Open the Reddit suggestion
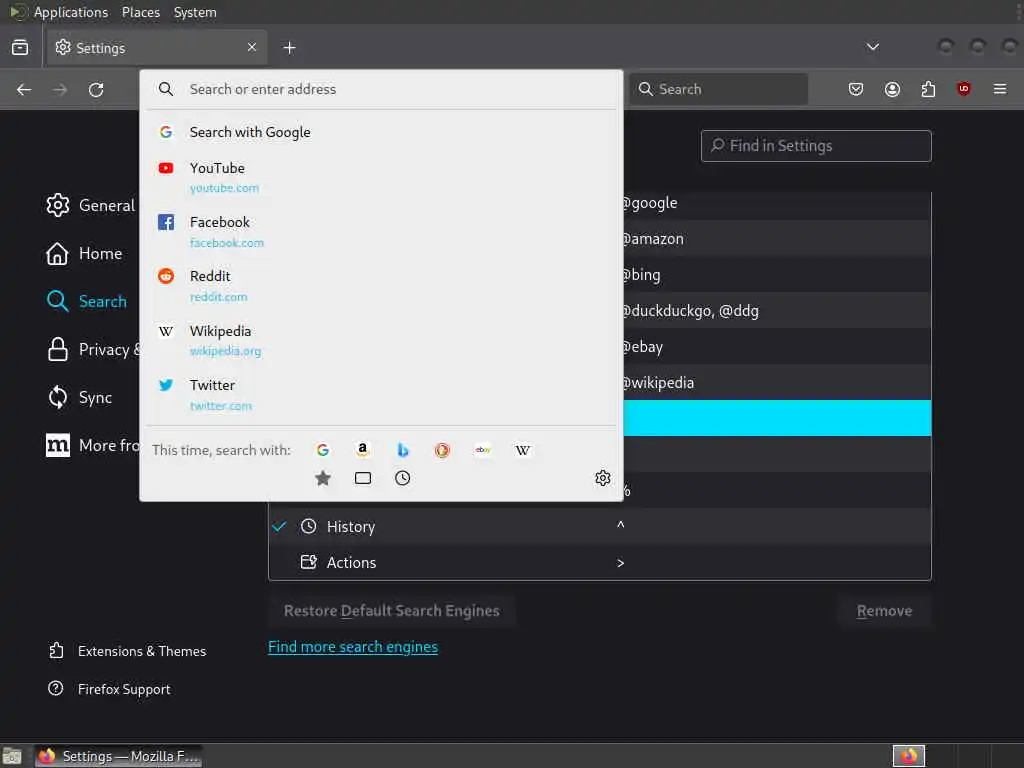 pyautogui.click(x=381, y=286)
